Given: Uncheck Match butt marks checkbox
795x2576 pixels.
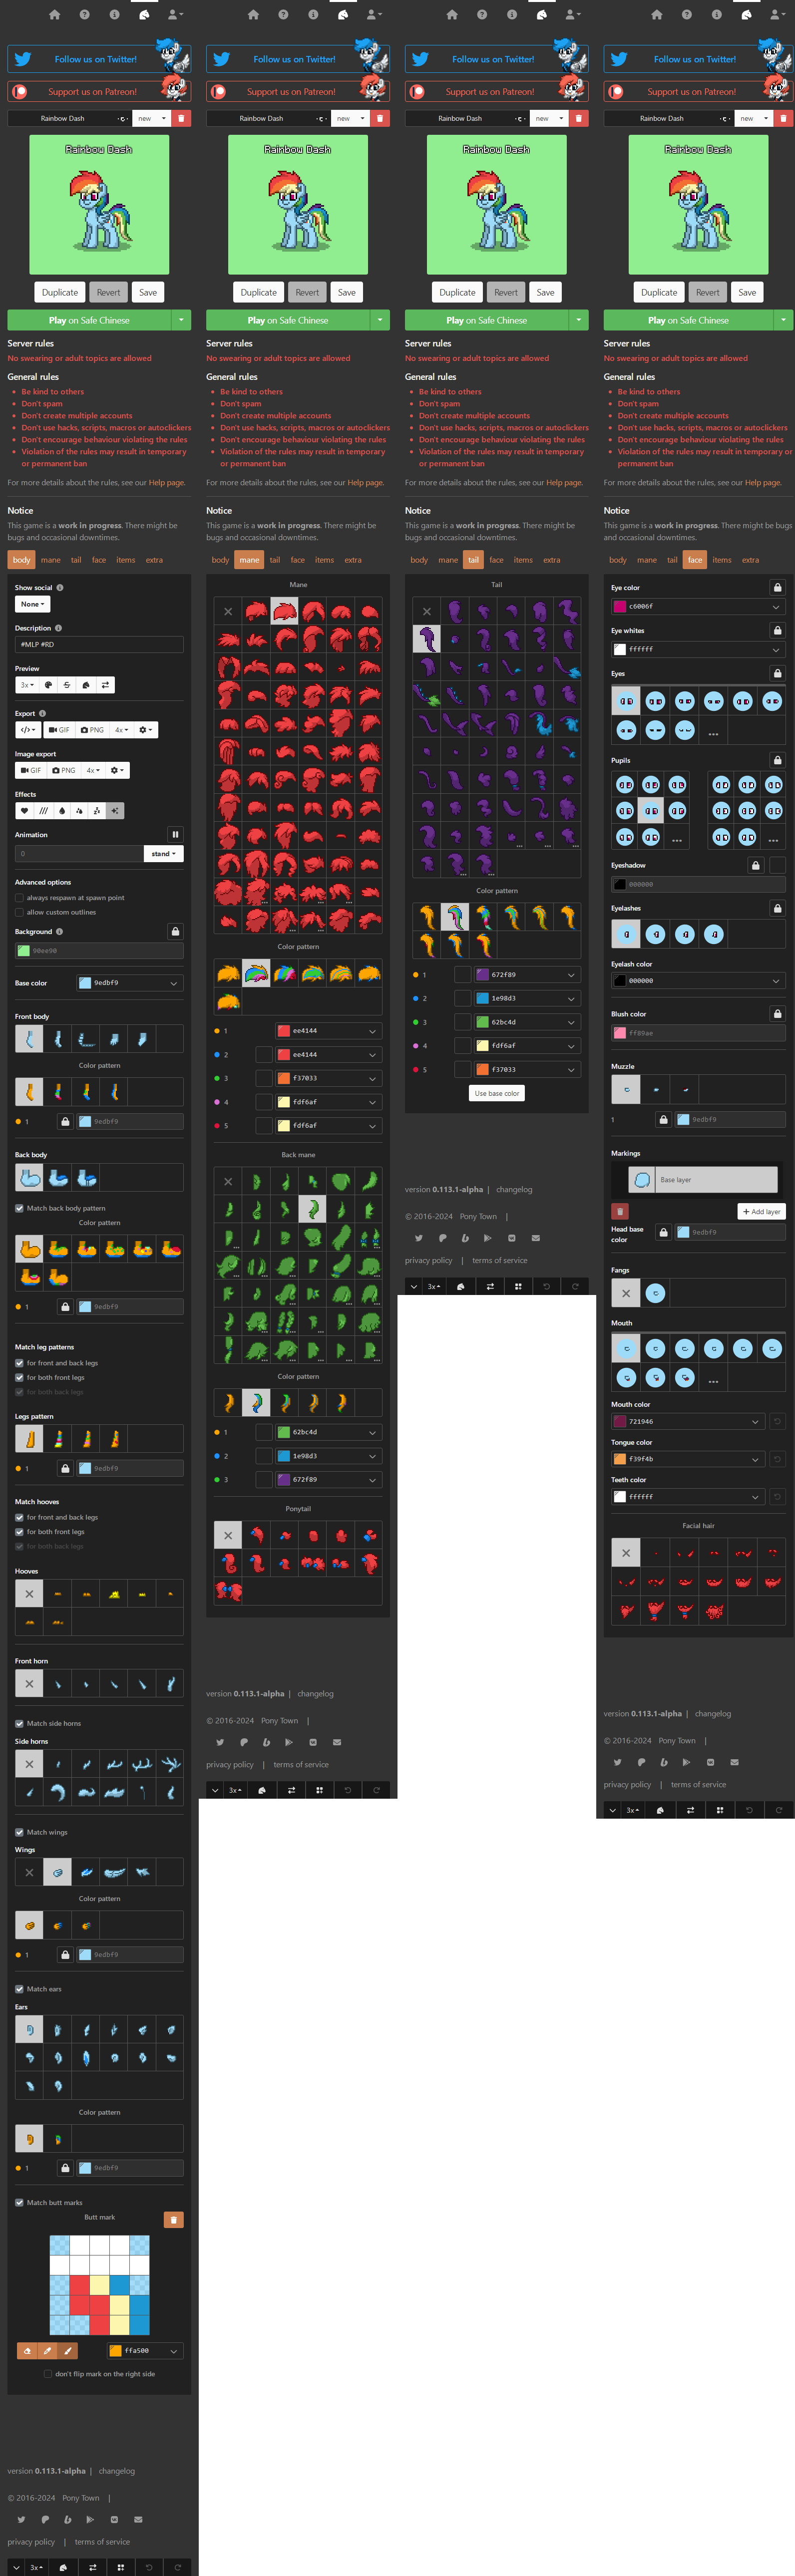Looking at the screenshot, I should pos(19,2202).
